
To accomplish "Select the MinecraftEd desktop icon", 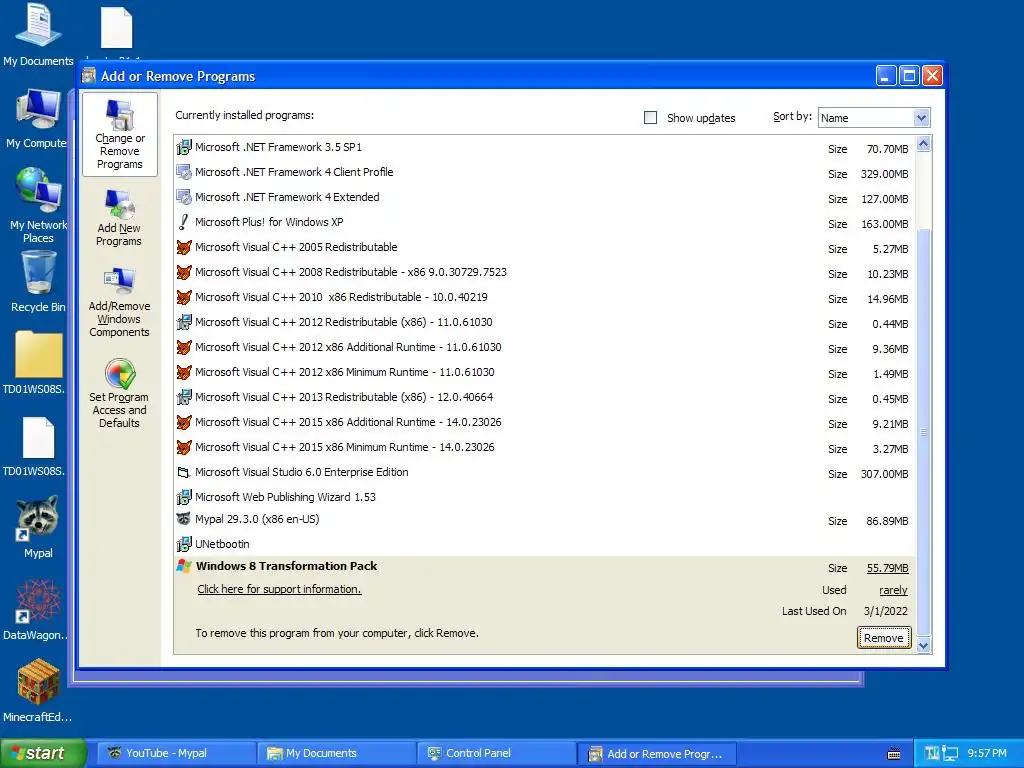I will point(37,691).
